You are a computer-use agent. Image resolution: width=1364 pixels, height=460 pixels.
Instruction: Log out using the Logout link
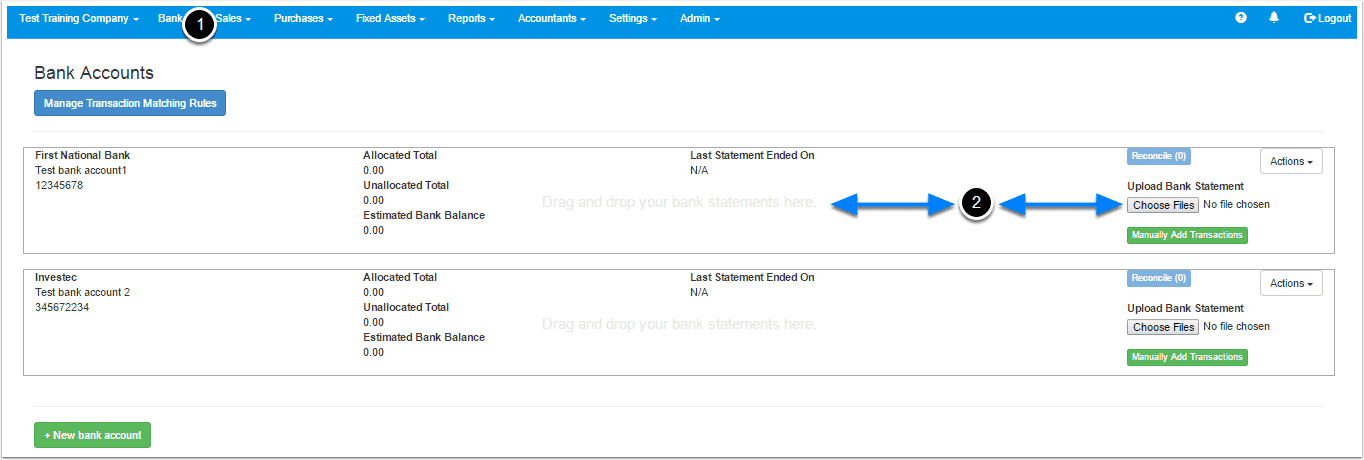coord(1328,18)
